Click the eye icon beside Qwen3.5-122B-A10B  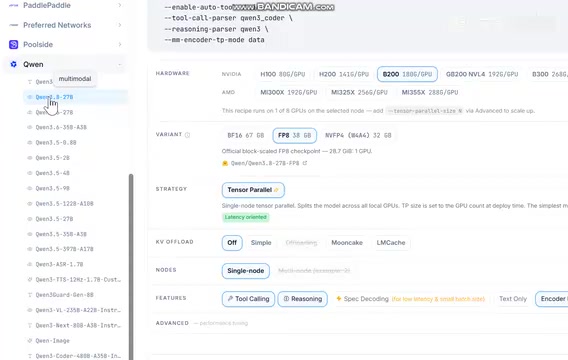(30, 204)
